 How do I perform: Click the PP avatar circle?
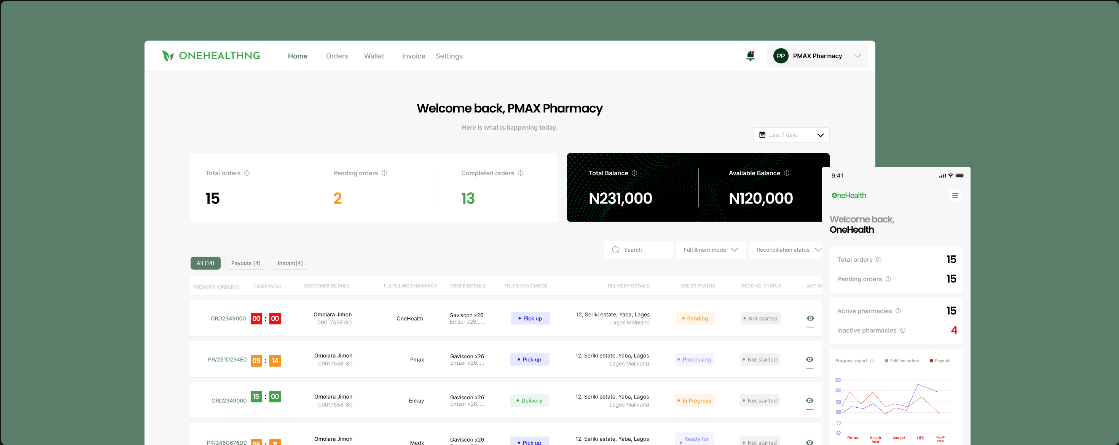click(x=781, y=56)
